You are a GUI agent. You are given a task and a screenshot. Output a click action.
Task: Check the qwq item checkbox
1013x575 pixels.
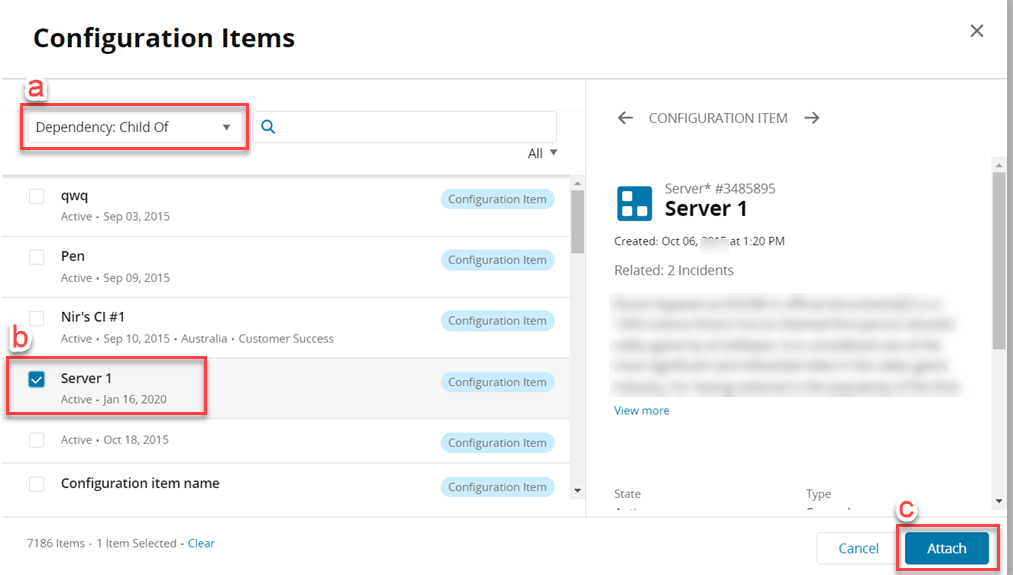coord(37,196)
